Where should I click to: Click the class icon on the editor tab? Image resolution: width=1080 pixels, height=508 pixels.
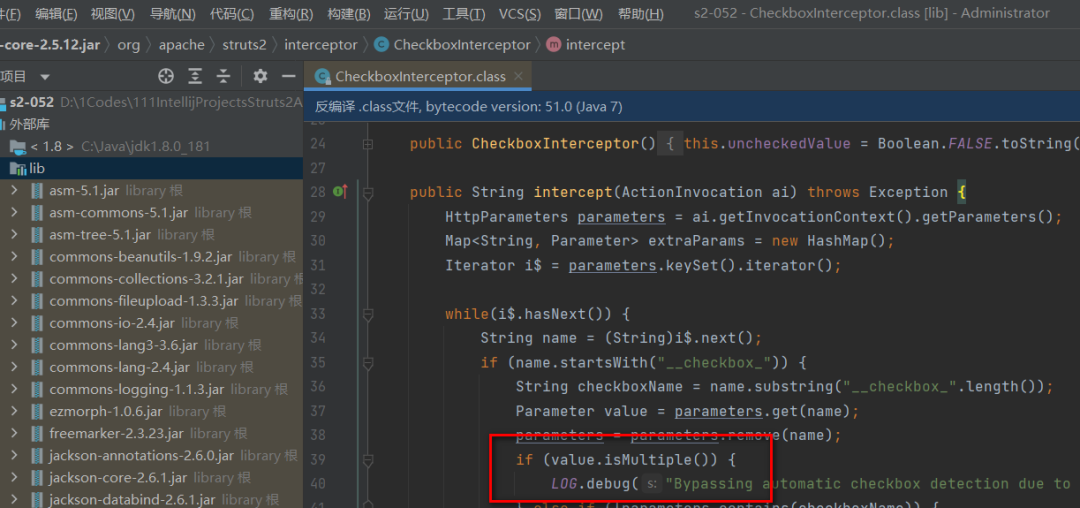point(320,76)
